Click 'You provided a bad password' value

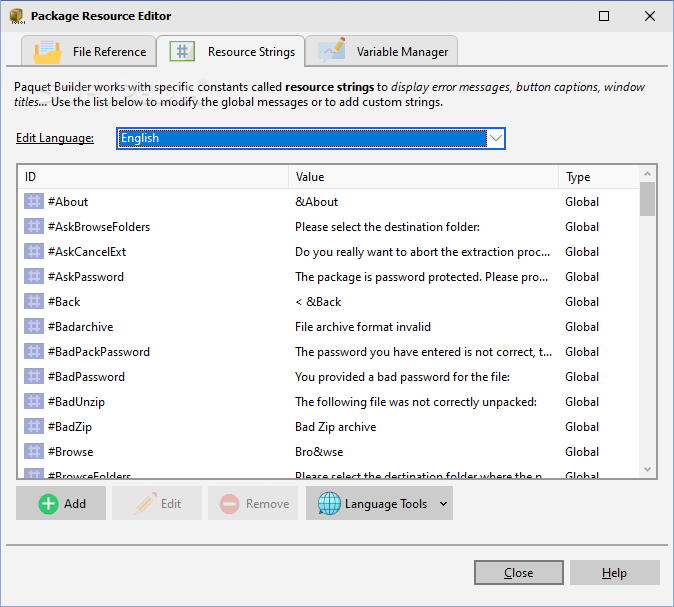click(402, 377)
